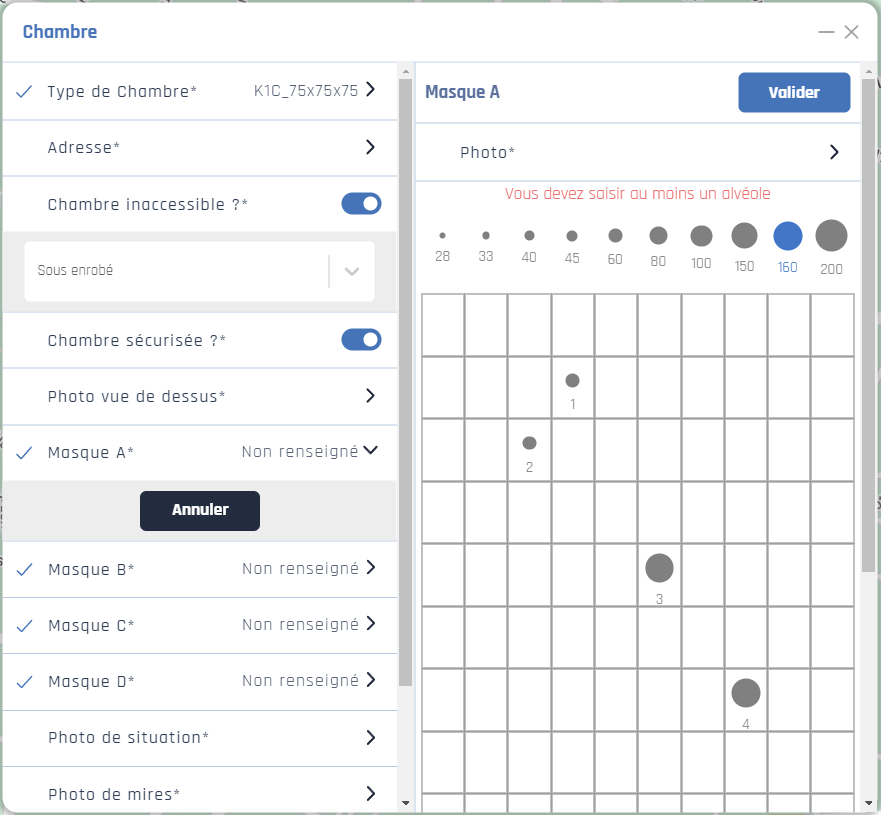Toggle the Chambre inaccessible switch
This screenshot has width=881, height=815.
pos(361,204)
